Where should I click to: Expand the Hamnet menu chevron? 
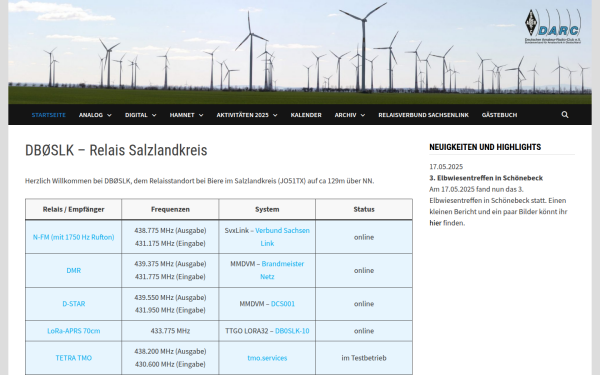pyautogui.click(x=201, y=115)
